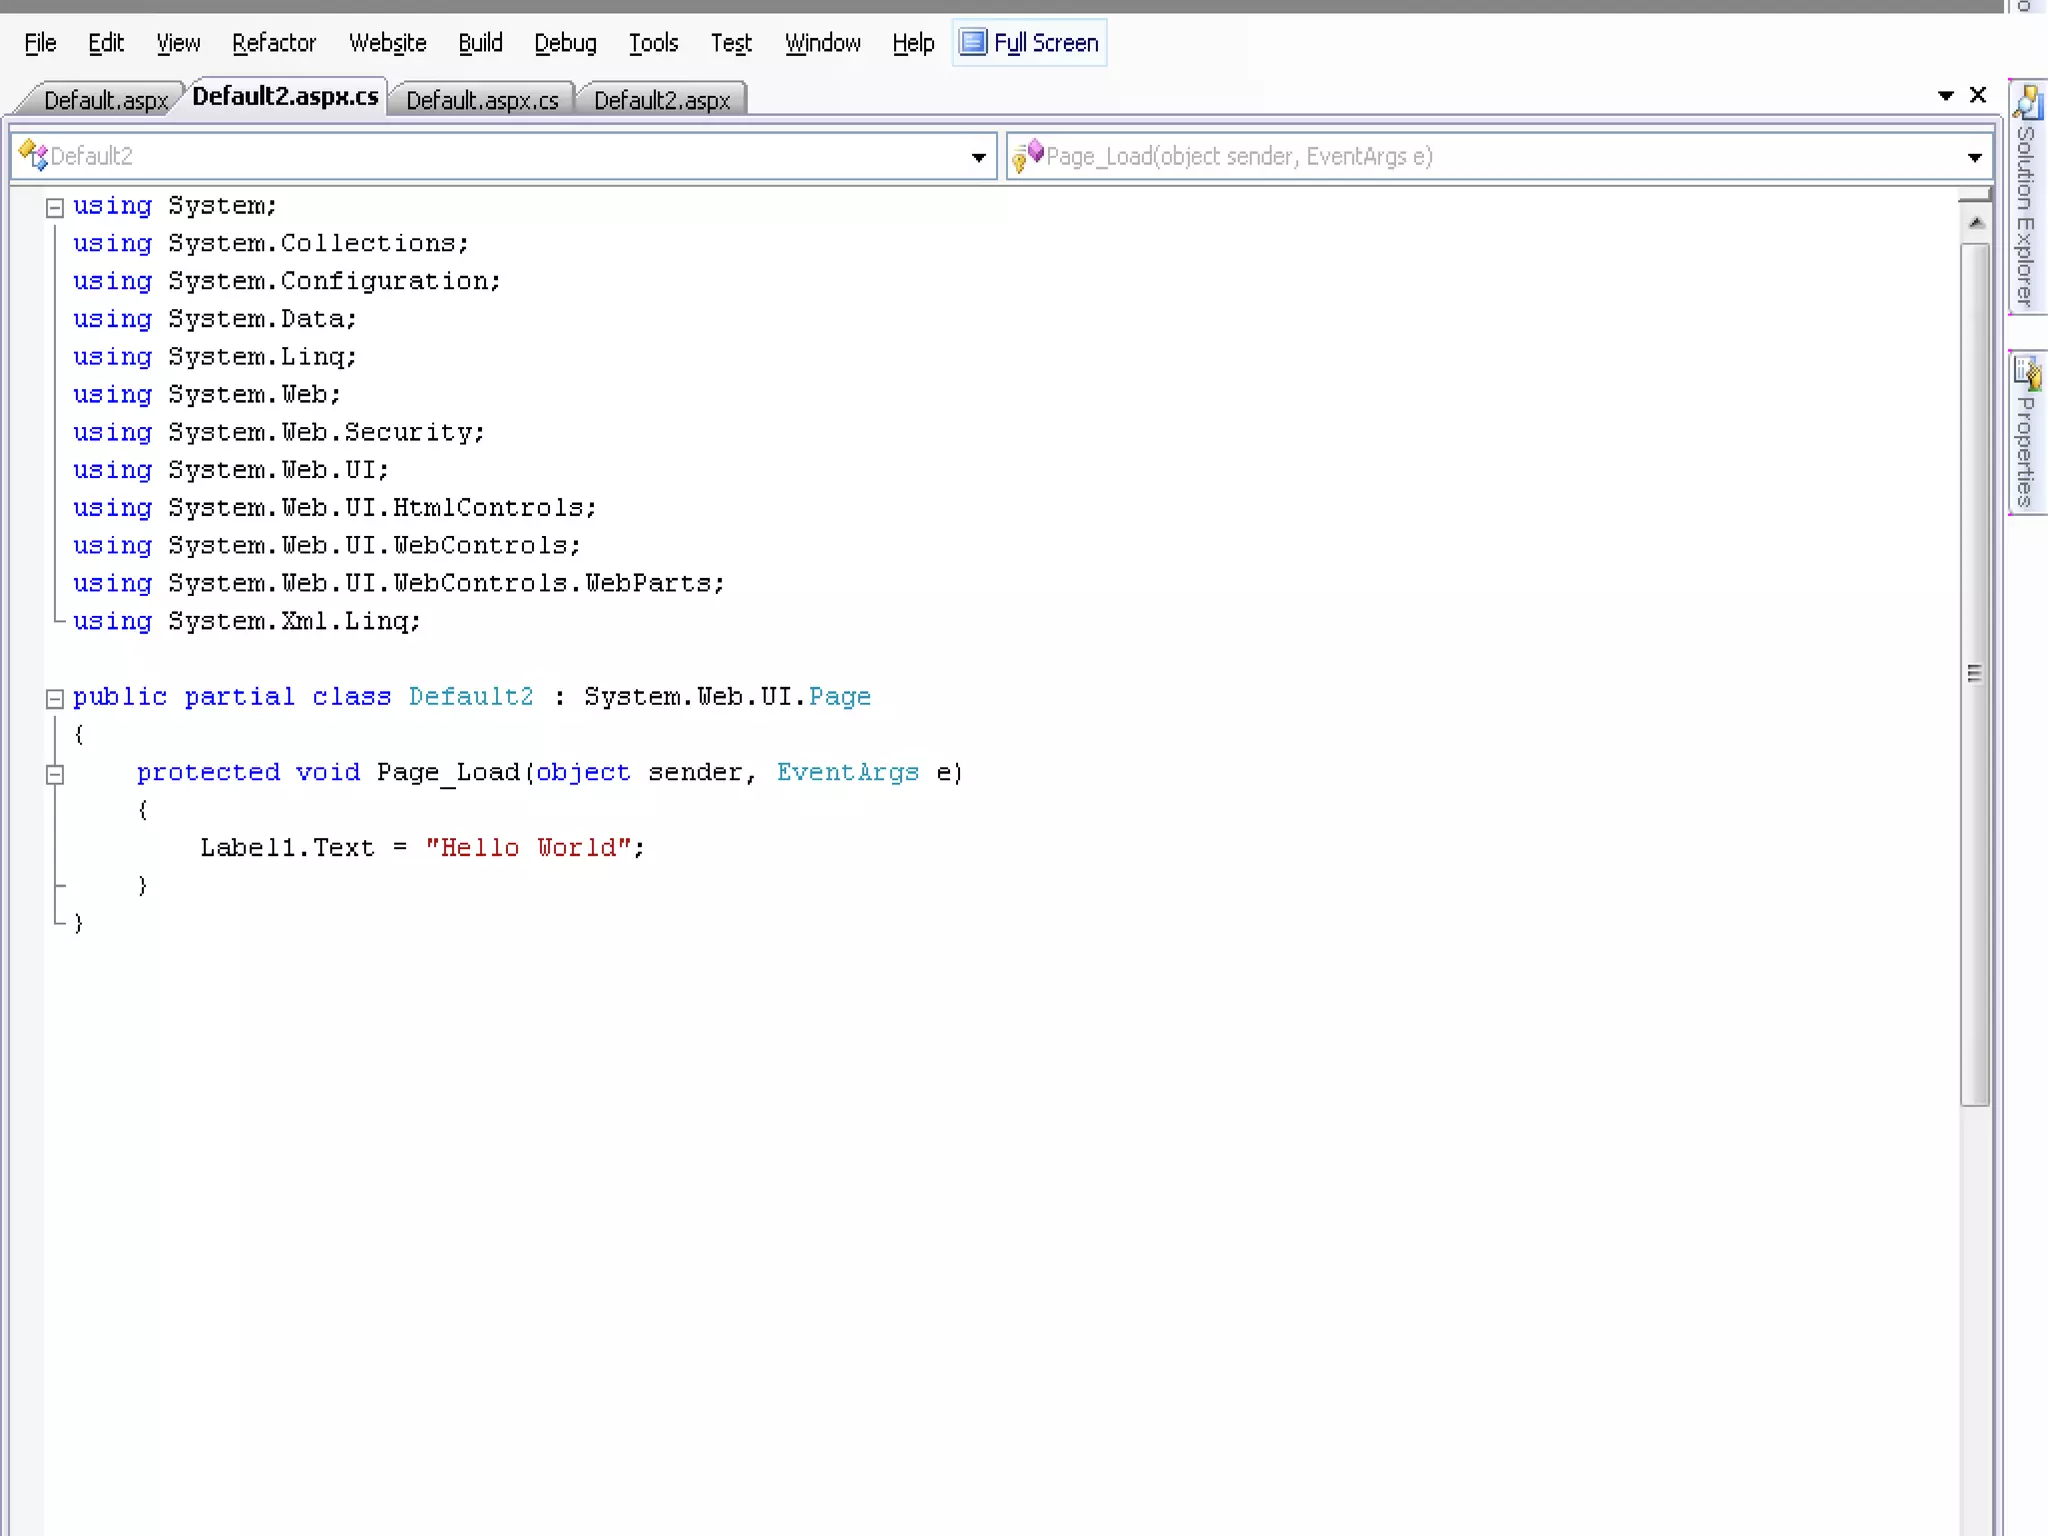Open the Website menu

tap(387, 43)
